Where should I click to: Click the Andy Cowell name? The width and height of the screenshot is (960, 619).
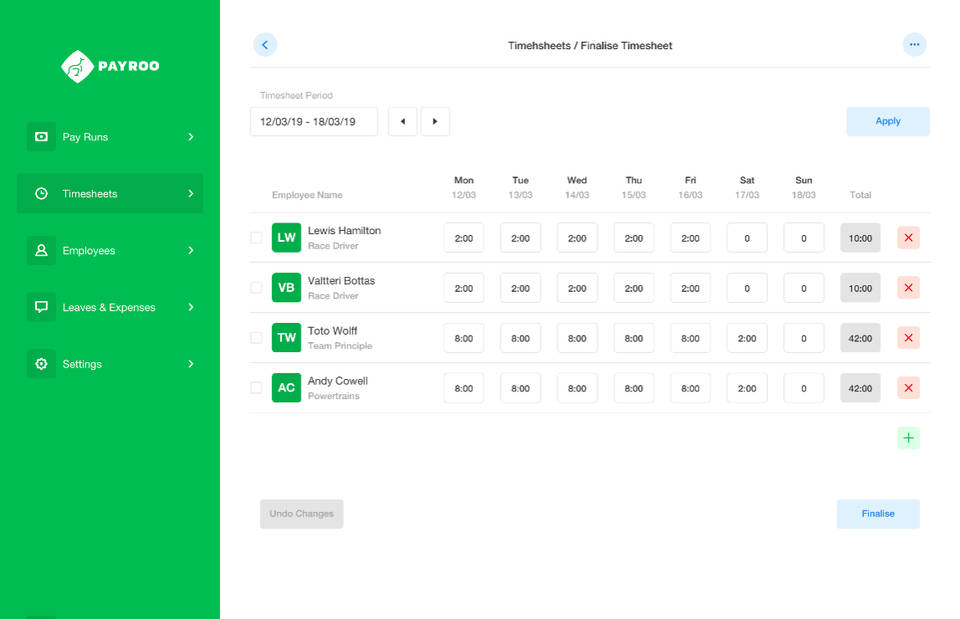(338, 381)
